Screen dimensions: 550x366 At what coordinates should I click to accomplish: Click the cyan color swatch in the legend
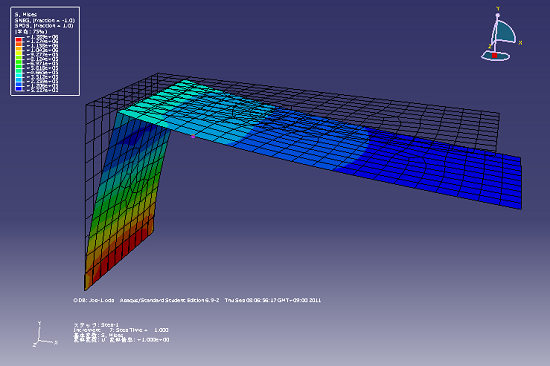19,75
